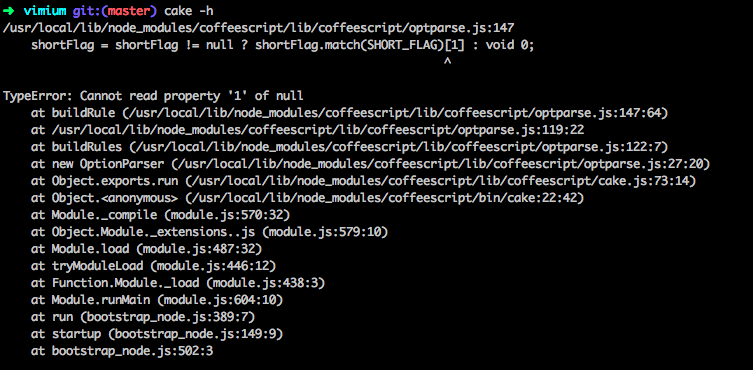753x370 pixels.
Task: Click the "Object.<anonymous>" bin/cake line
Action: click(x=307, y=198)
